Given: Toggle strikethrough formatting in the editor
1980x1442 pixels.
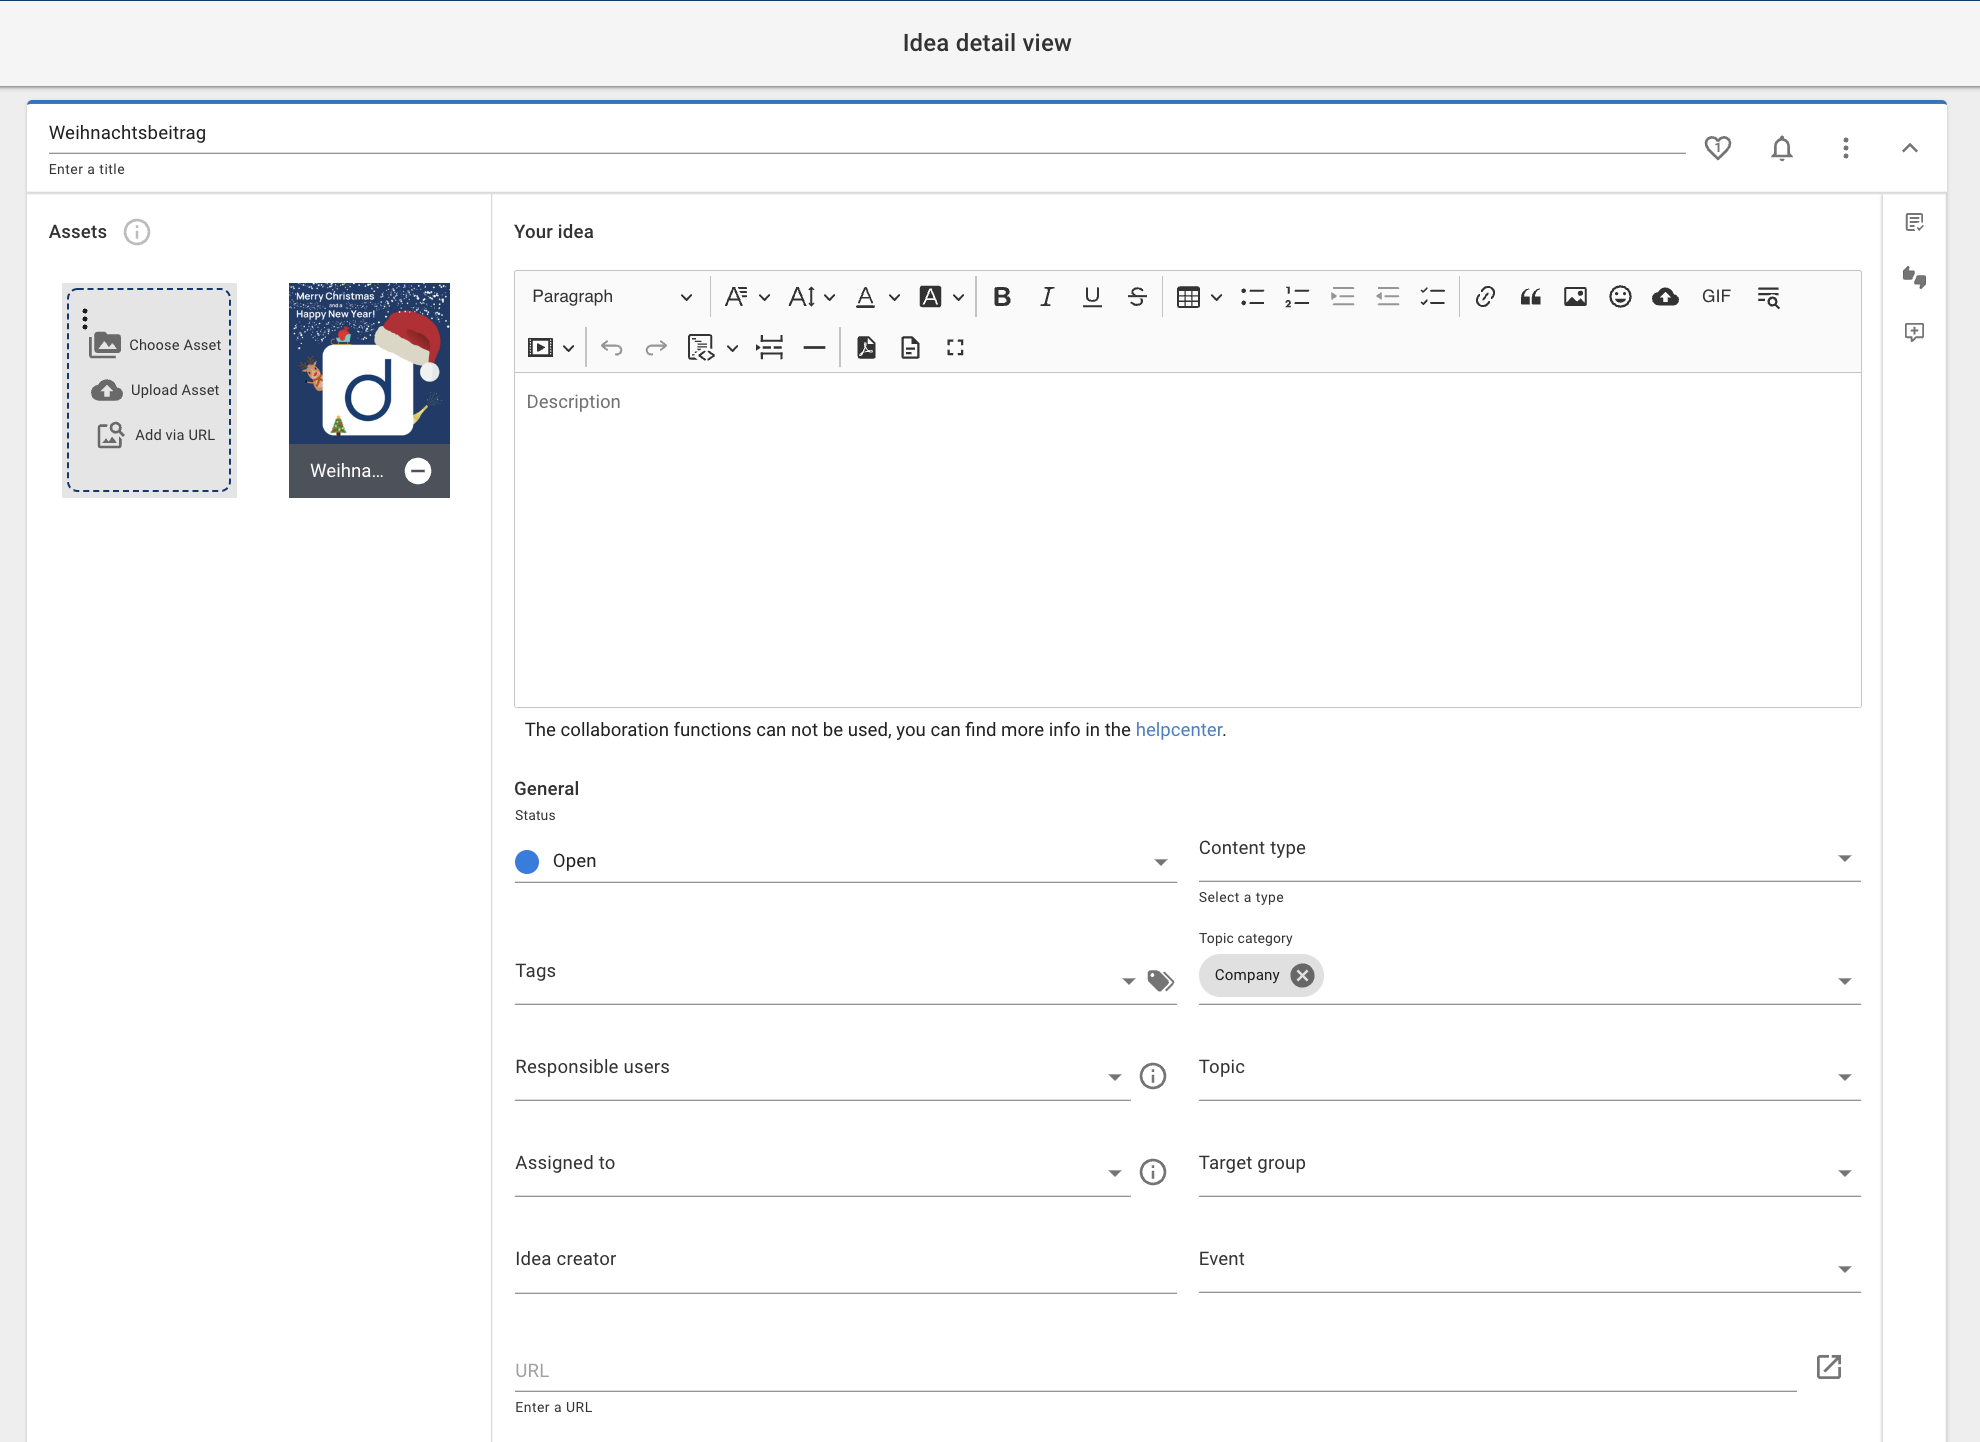Looking at the screenshot, I should point(1136,296).
